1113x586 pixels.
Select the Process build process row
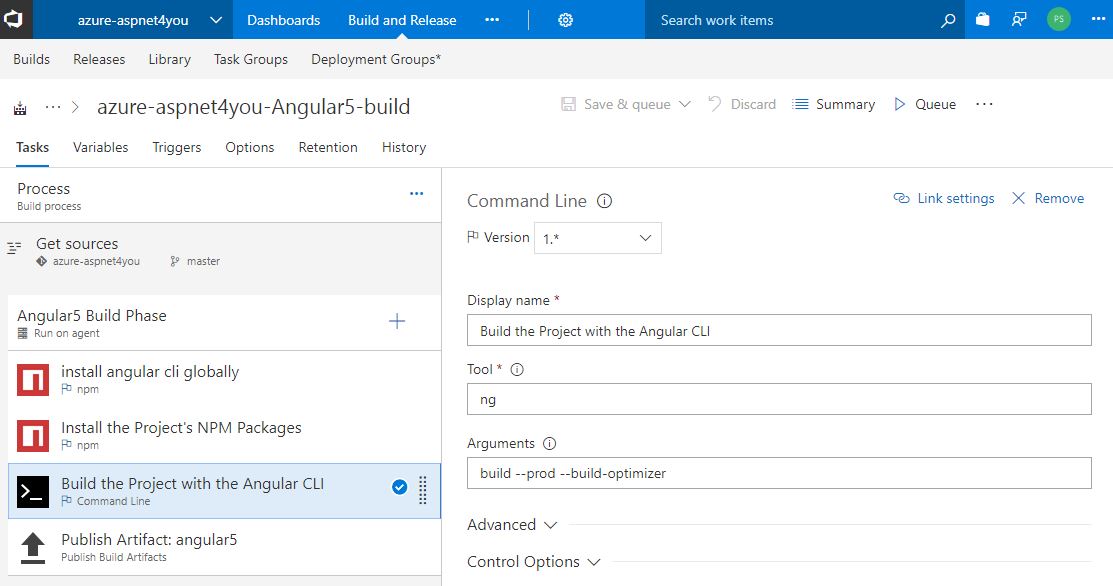(221, 196)
